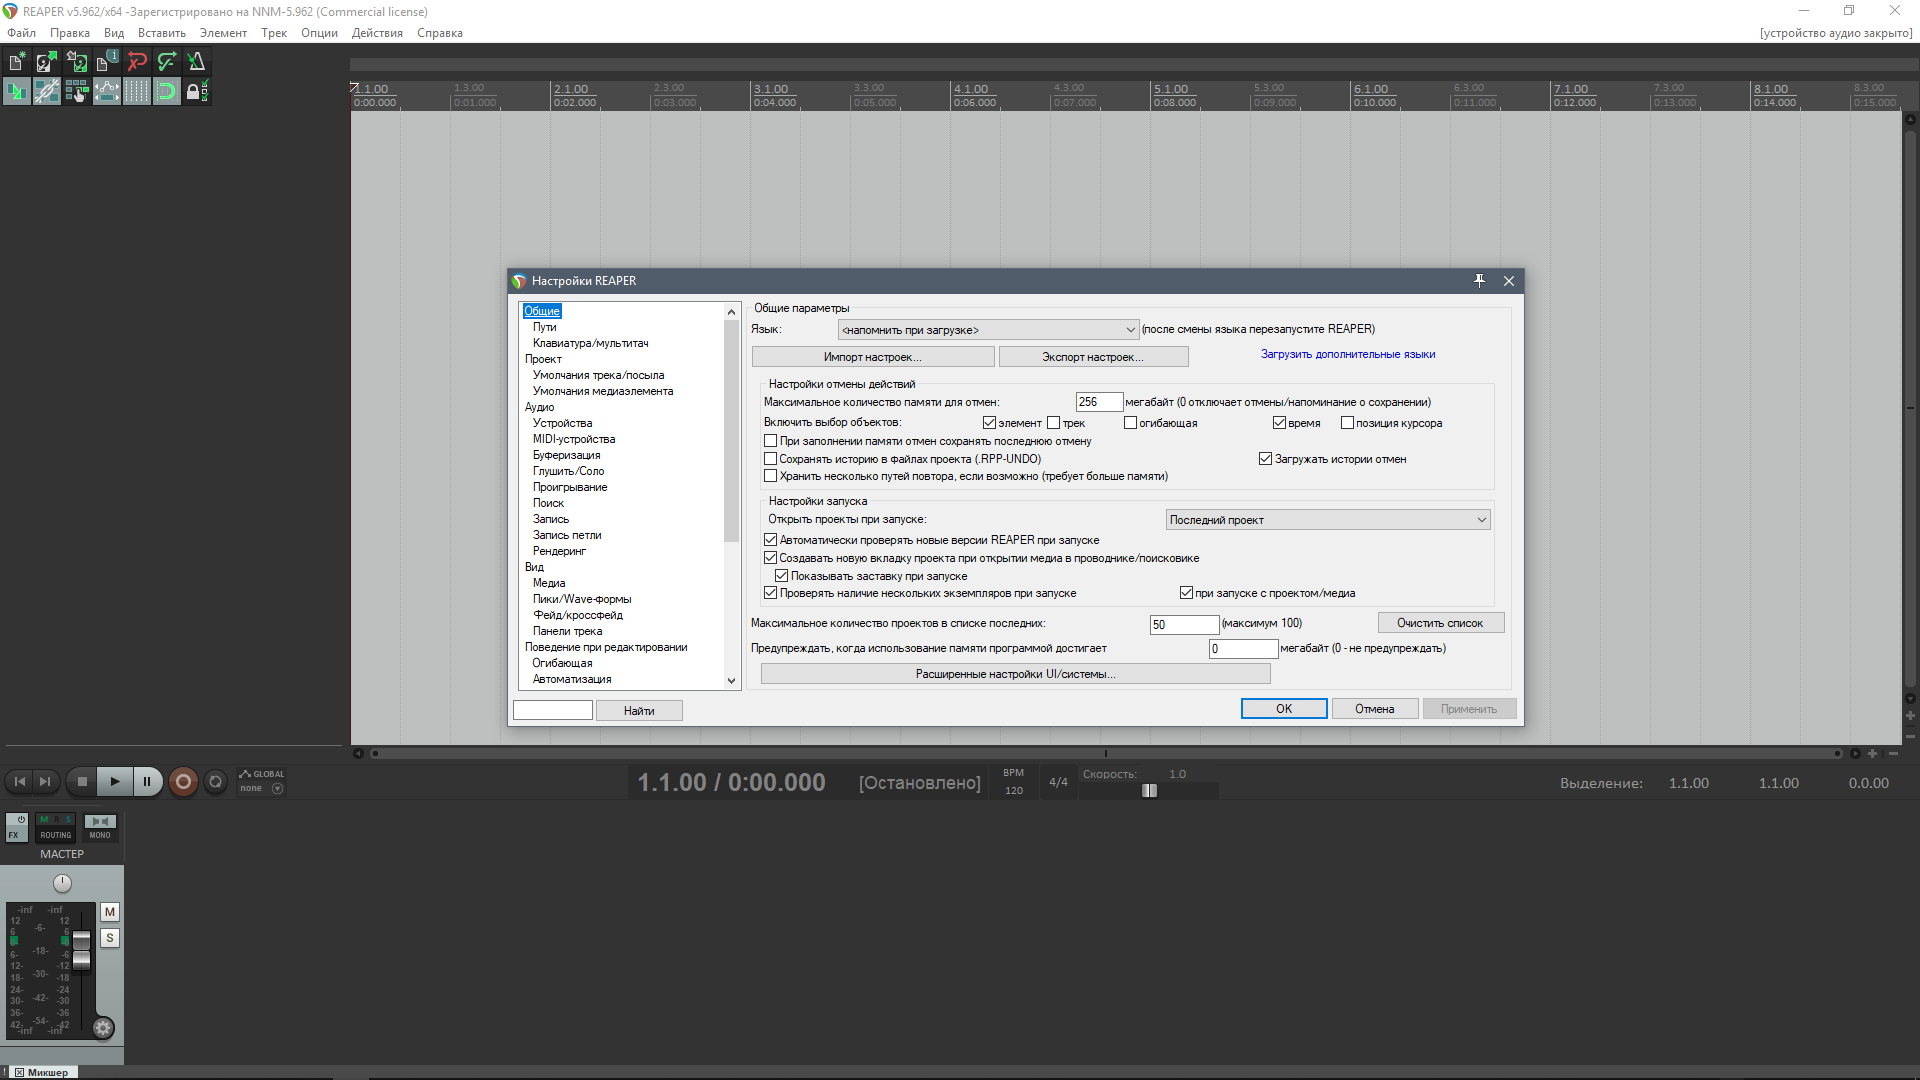
Task: Click the red Undo arrow icon
Action: coord(137,62)
